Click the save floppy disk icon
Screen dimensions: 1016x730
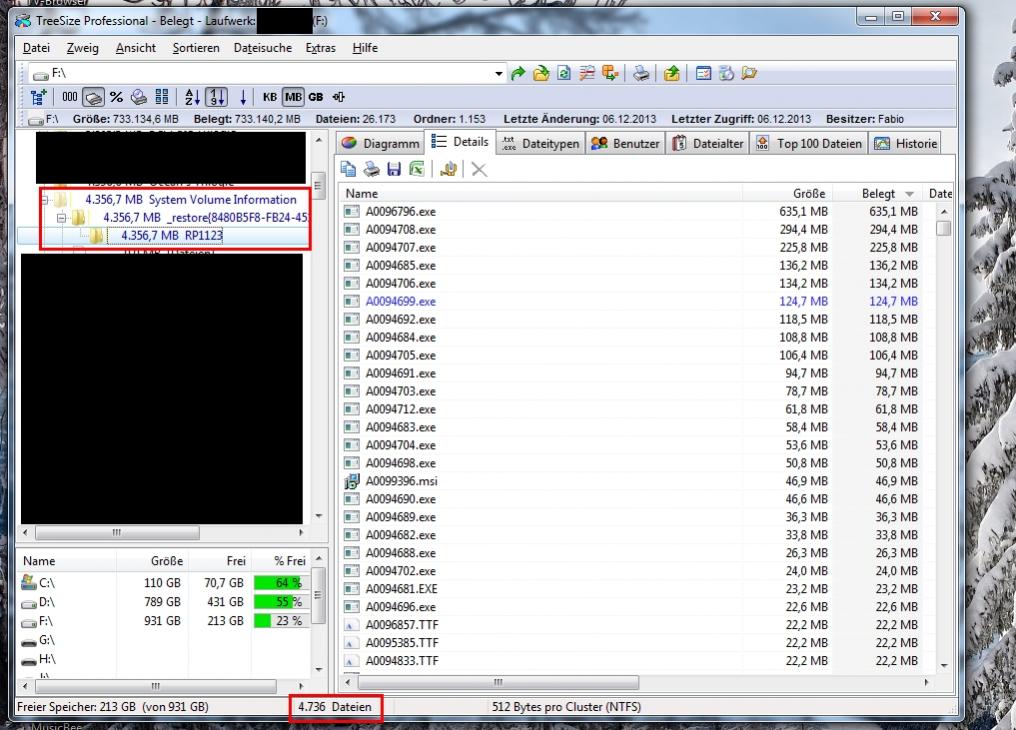(x=393, y=169)
